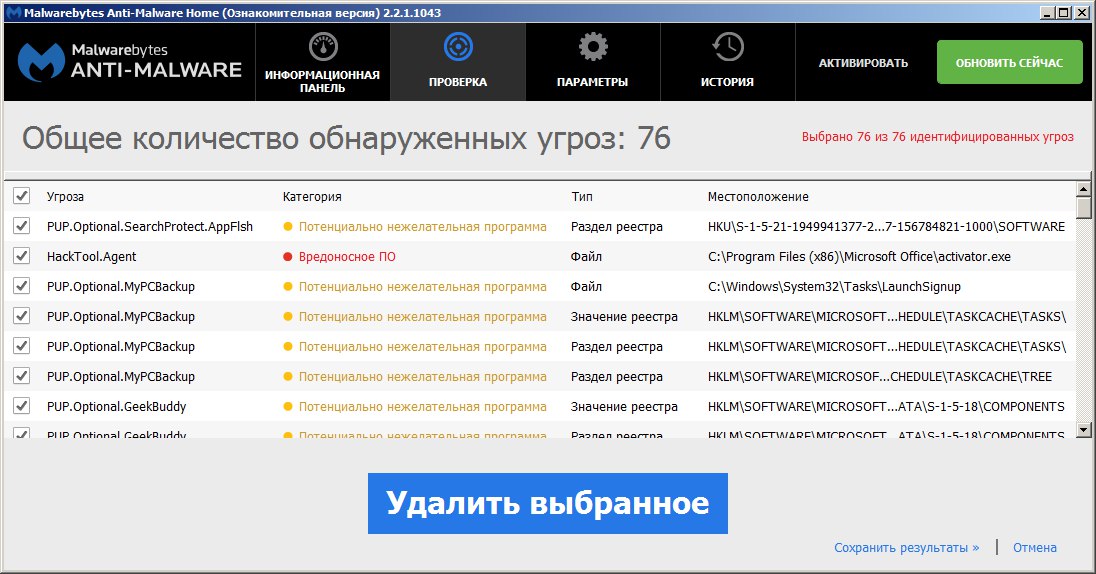Click the Удалить выбранное button
Screen dimensions: 1096x574
tap(547, 503)
